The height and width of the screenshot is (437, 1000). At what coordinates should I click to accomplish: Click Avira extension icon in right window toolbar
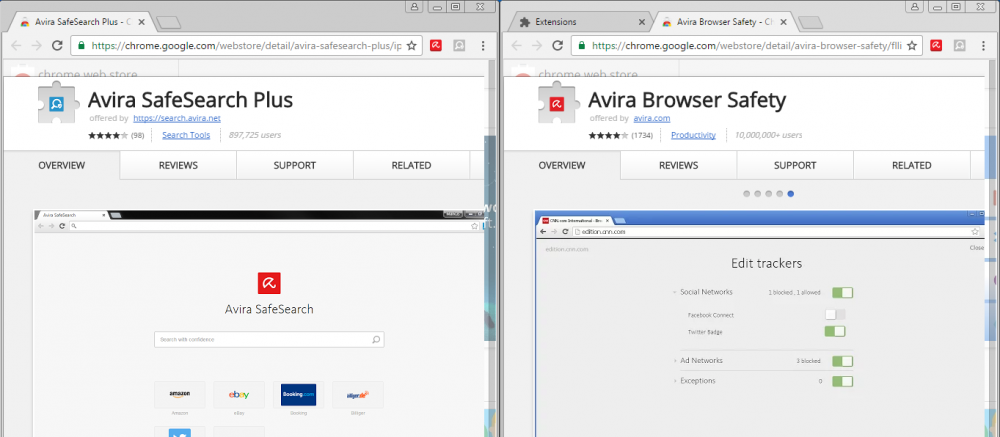937,46
